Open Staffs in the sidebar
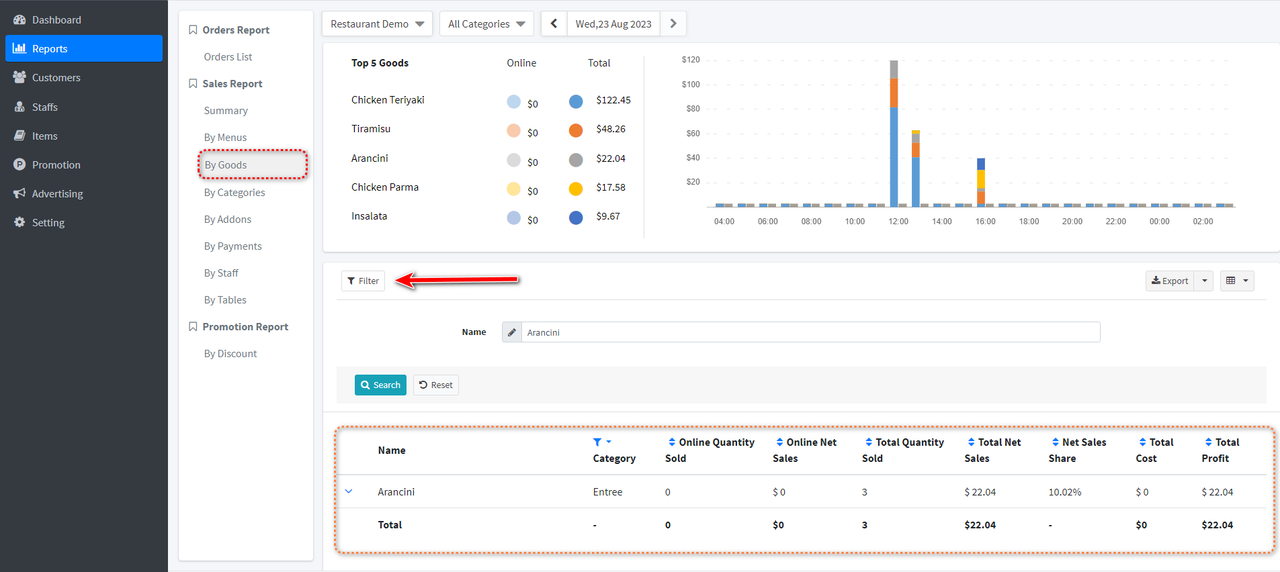This screenshot has width=1280, height=572. point(83,107)
